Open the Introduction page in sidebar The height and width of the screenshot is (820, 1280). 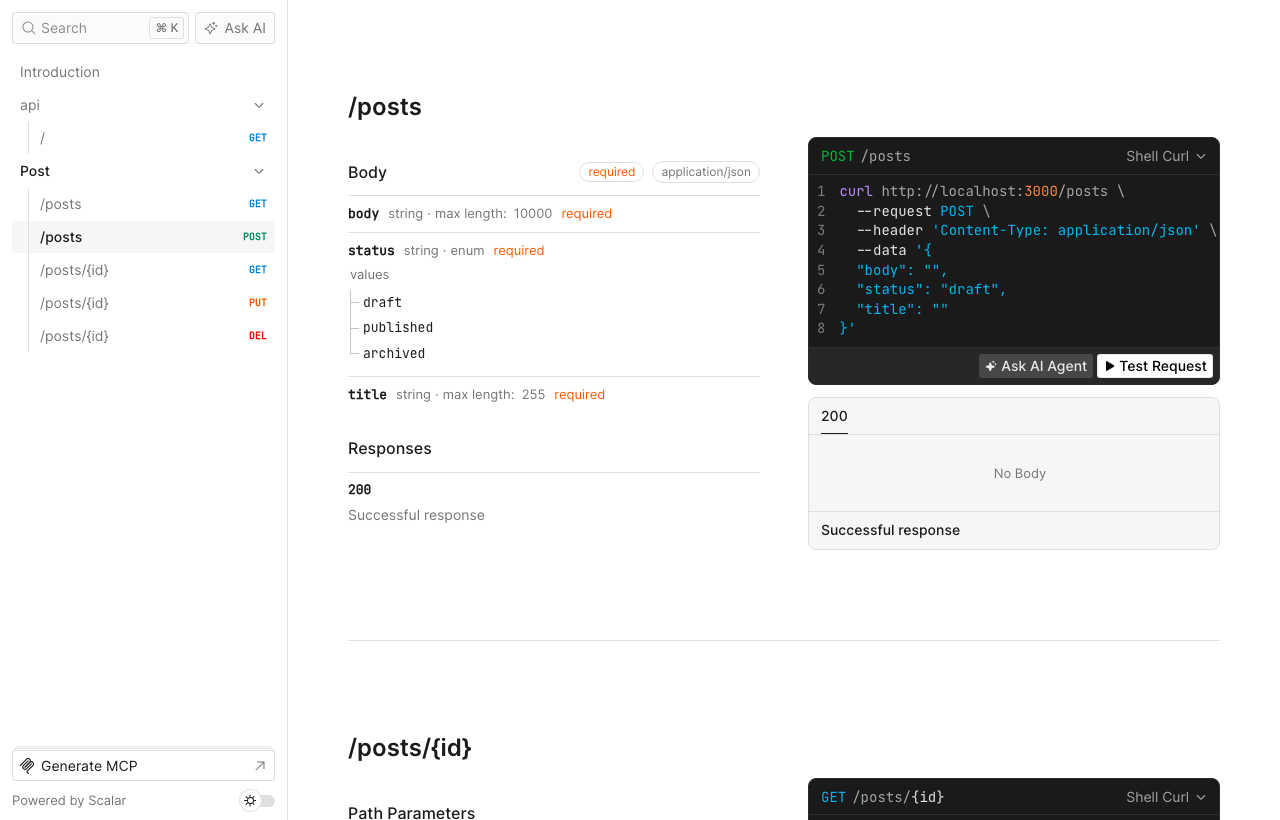(x=60, y=72)
